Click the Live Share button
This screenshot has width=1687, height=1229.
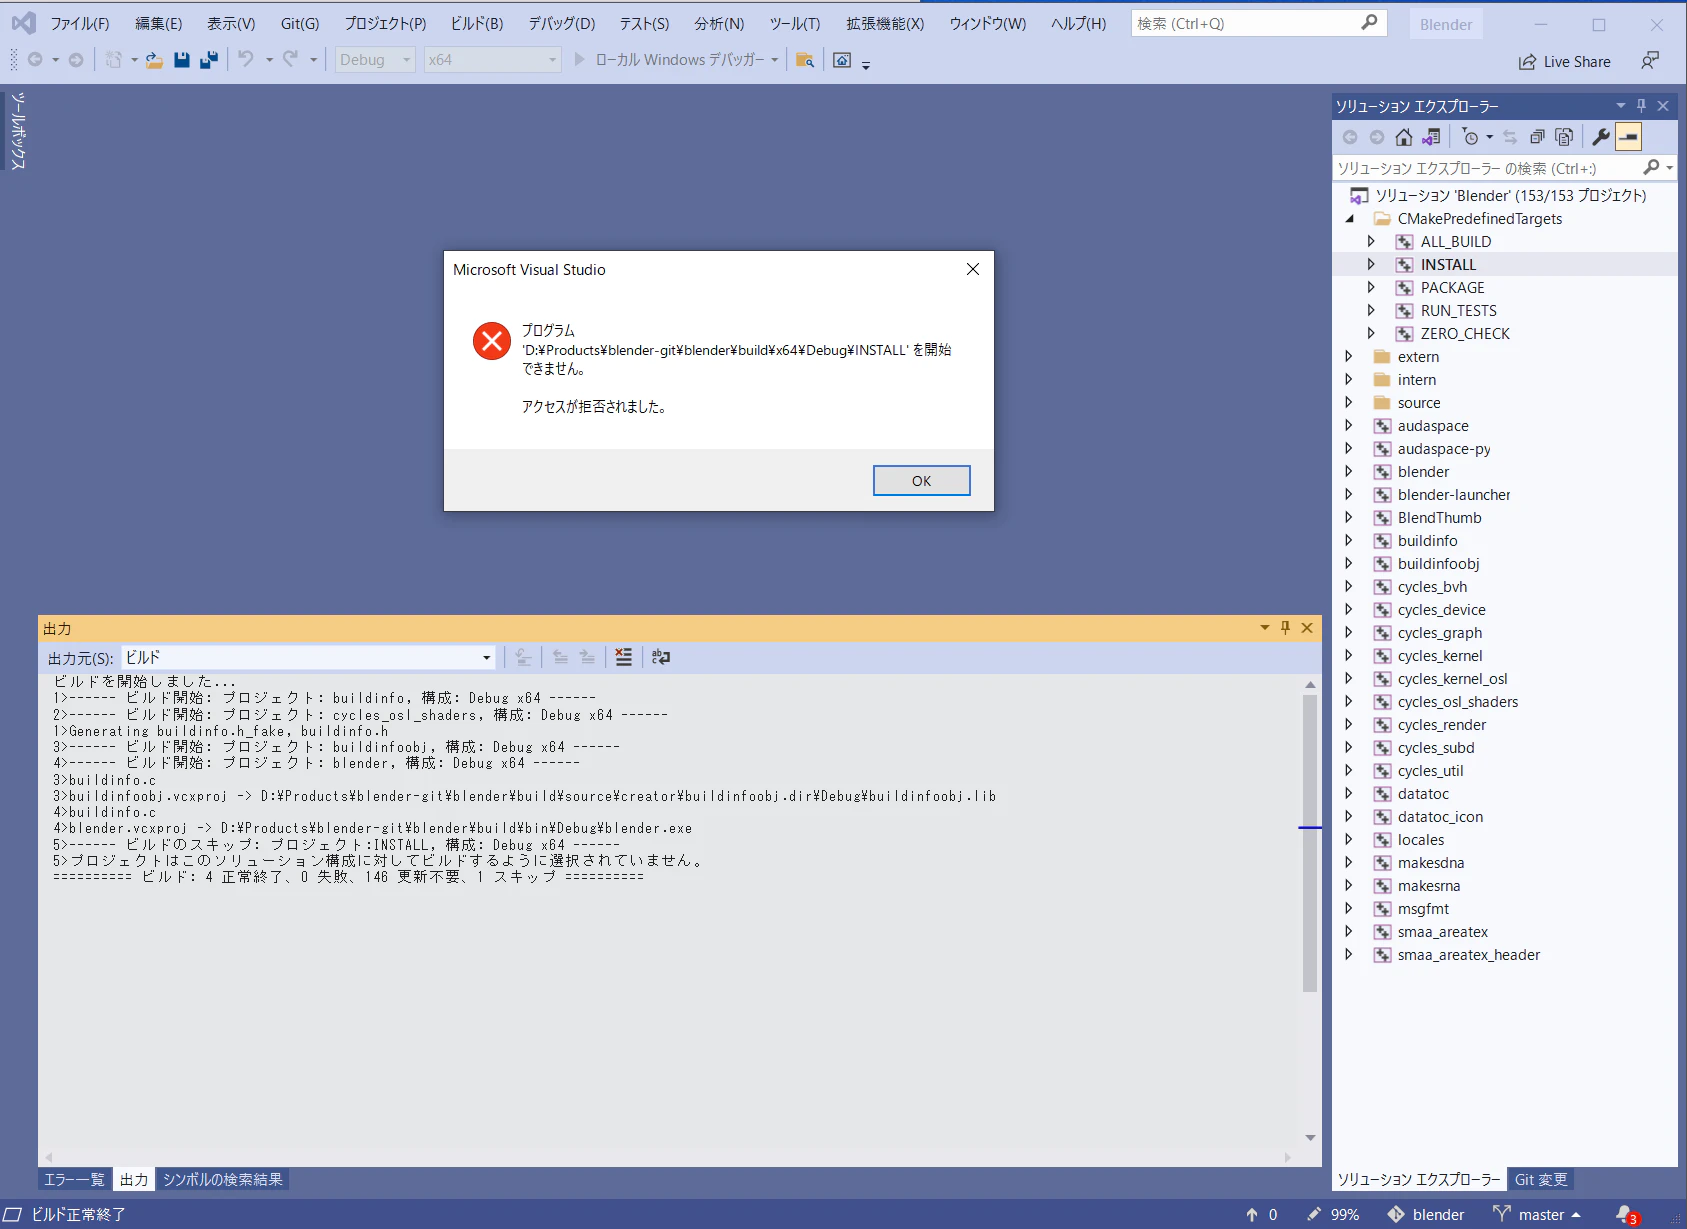coord(1565,61)
